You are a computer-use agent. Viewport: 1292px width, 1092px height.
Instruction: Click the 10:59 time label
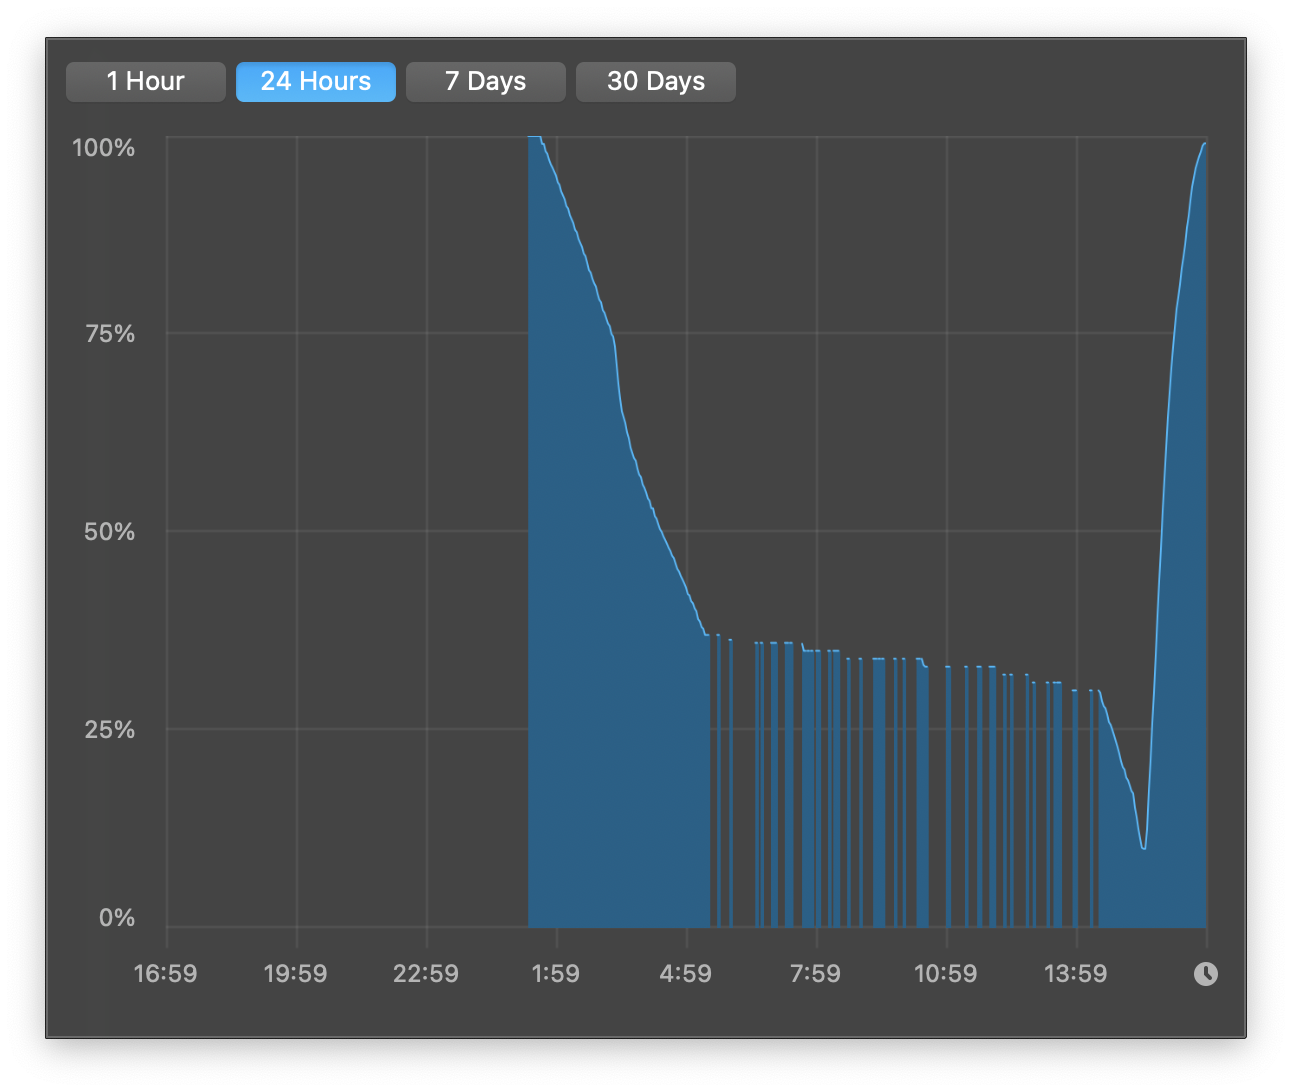[946, 974]
